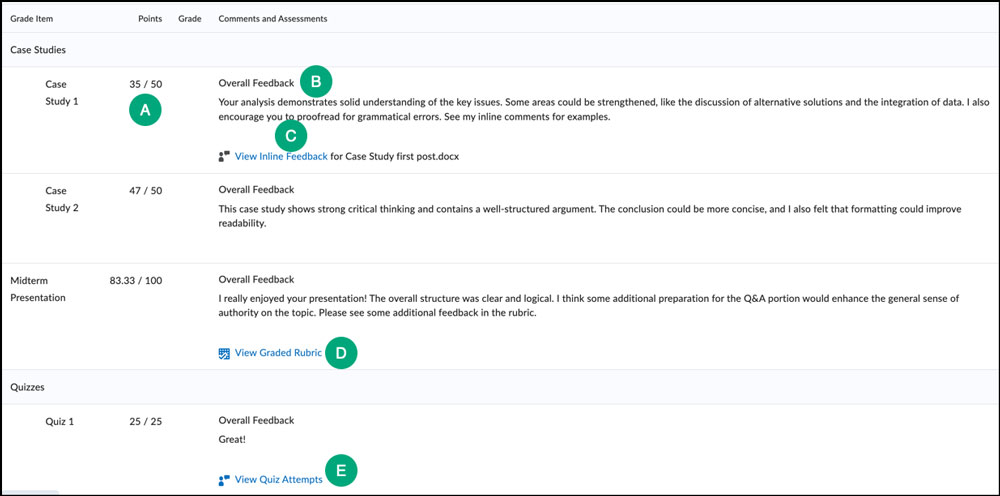Select the Grade Item column header
Image resolution: width=1000 pixels, height=496 pixels.
click(x=31, y=19)
